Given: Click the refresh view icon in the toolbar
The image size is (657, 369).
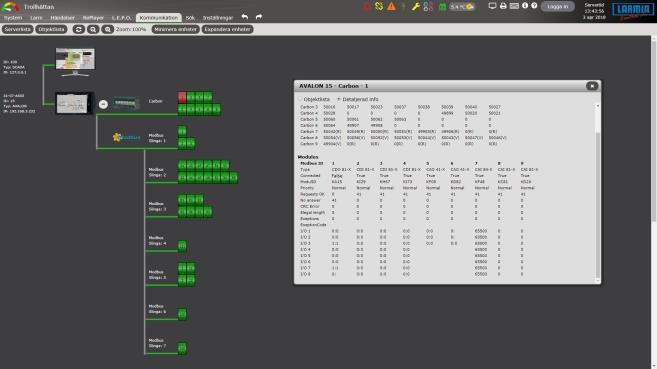Looking at the screenshot, I should click(x=78, y=29).
